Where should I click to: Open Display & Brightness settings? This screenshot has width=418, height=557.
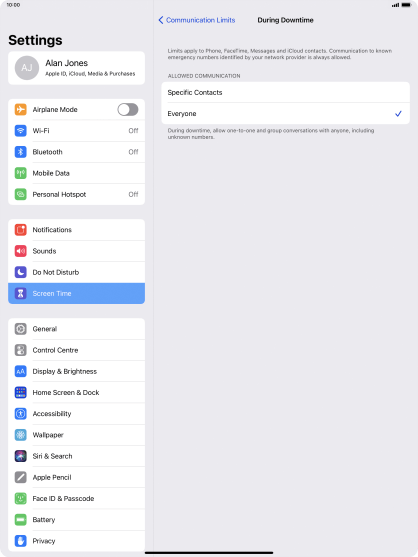point(76,371)
